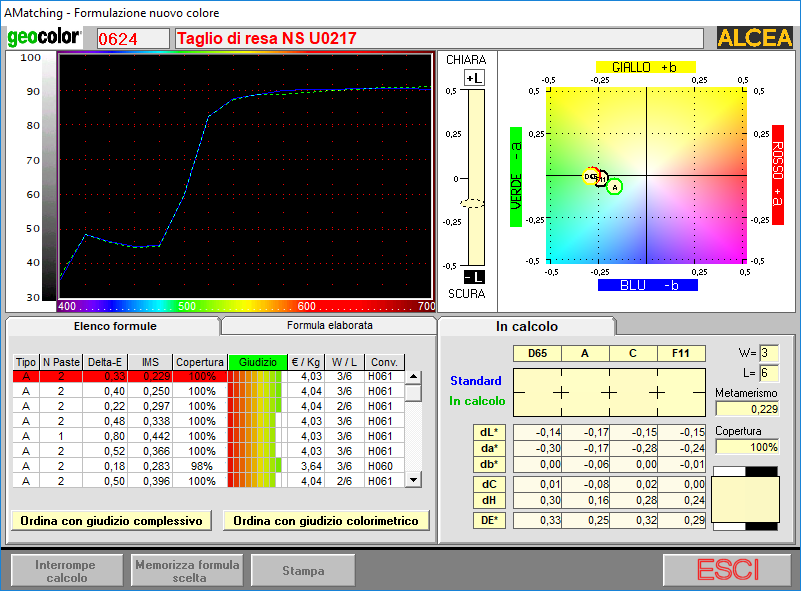Click the da* row label
801x591 pixels.
(489, 448)
